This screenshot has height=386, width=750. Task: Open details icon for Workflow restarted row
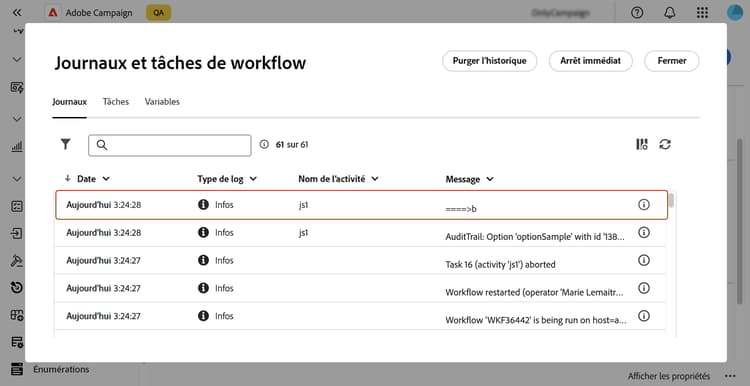click(644, 288)
